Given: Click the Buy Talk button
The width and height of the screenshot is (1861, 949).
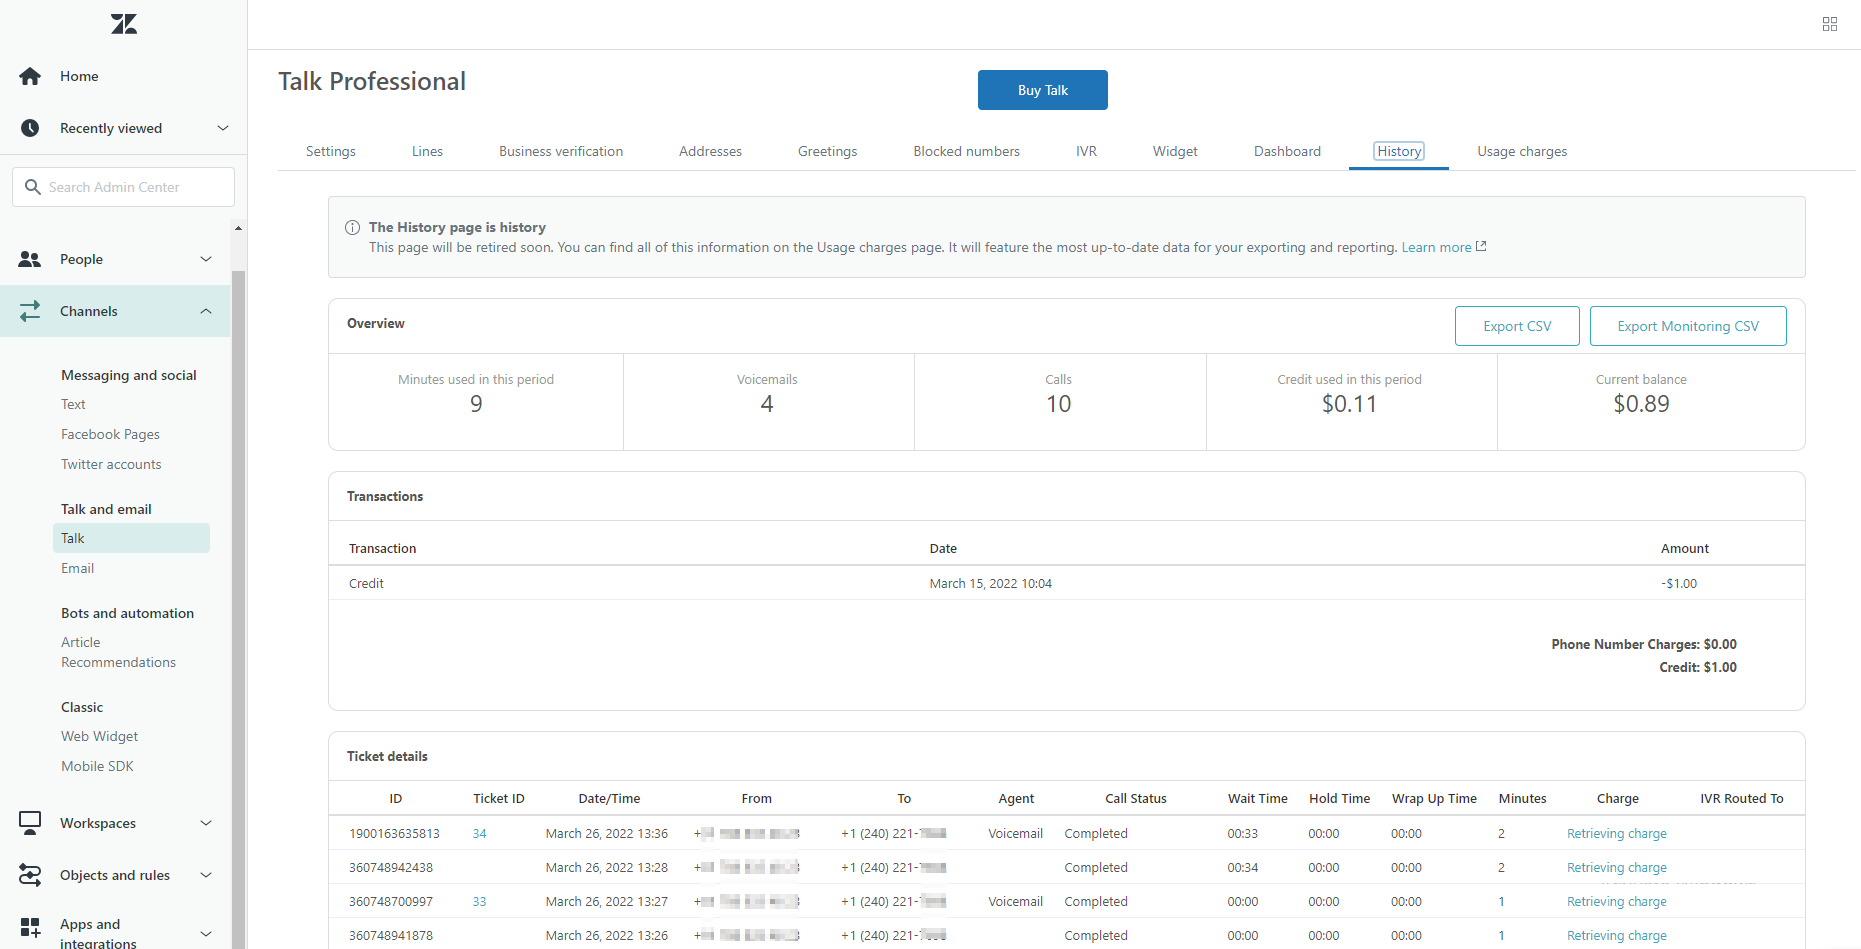Looking at the screenshot, I should (x=1043, y=90).
